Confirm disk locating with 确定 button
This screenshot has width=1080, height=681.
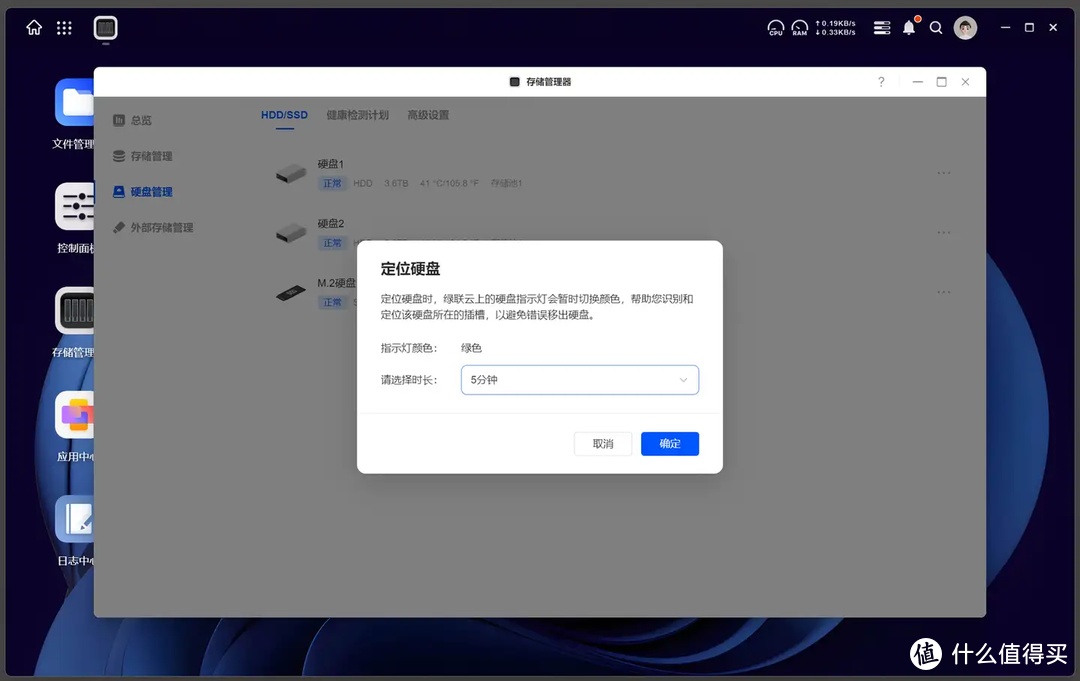pos(669,443)
